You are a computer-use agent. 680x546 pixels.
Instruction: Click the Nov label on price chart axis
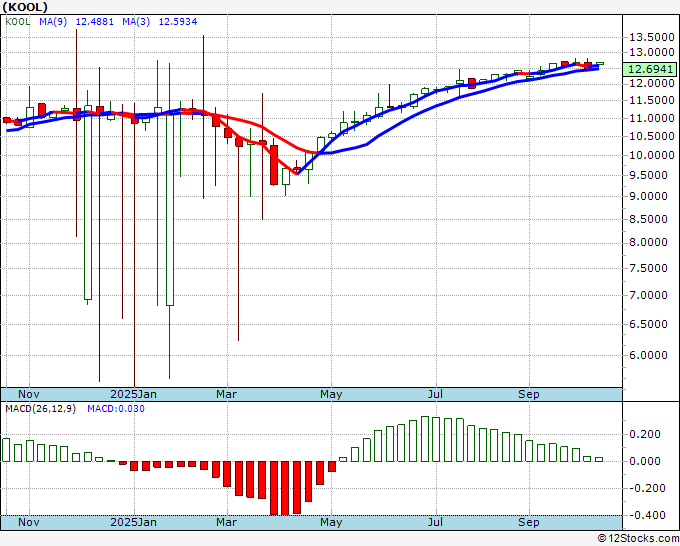(29, 394)
